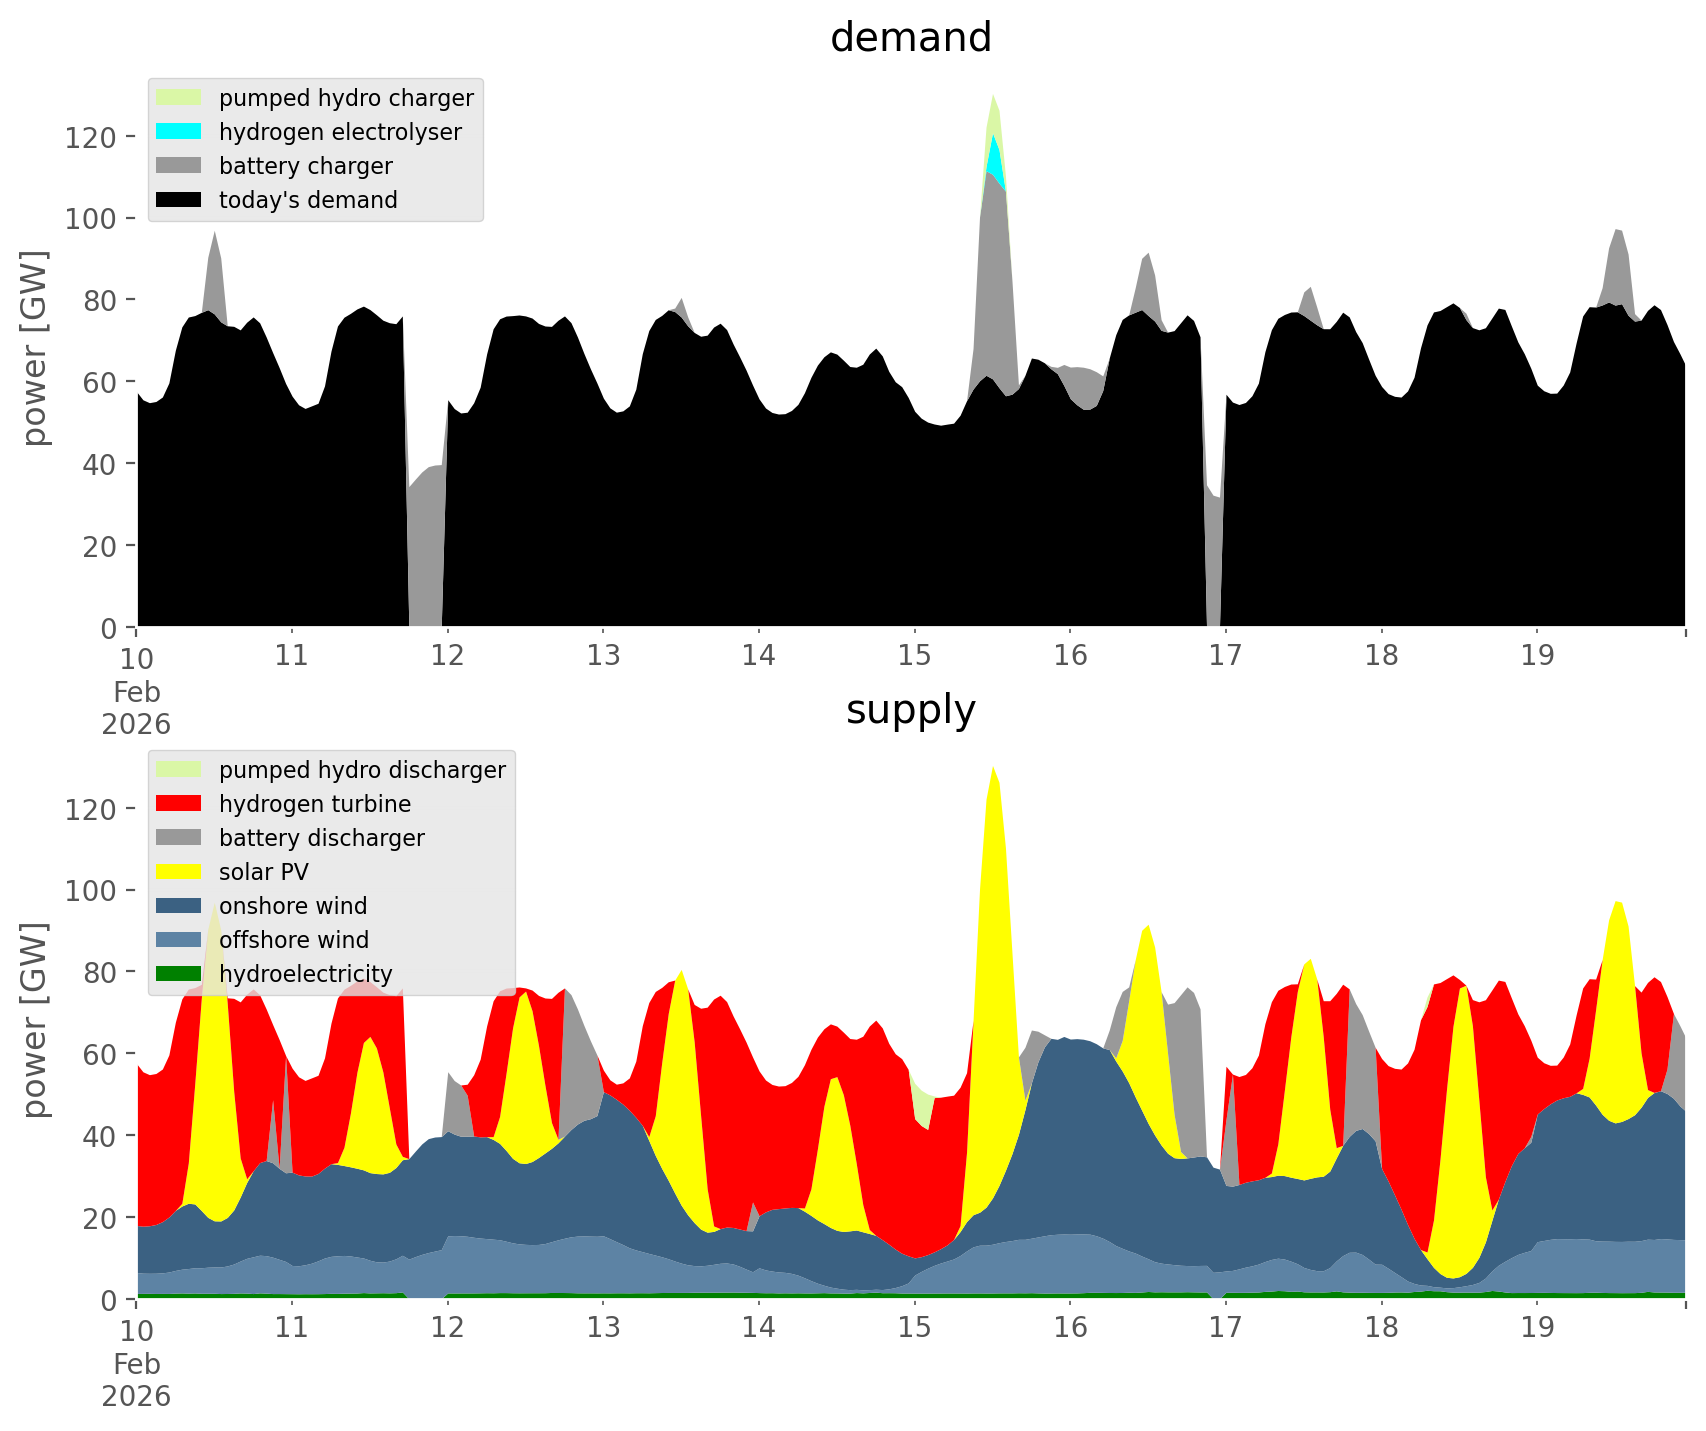Click the 15 date tick on demand chart

point(914,656)
